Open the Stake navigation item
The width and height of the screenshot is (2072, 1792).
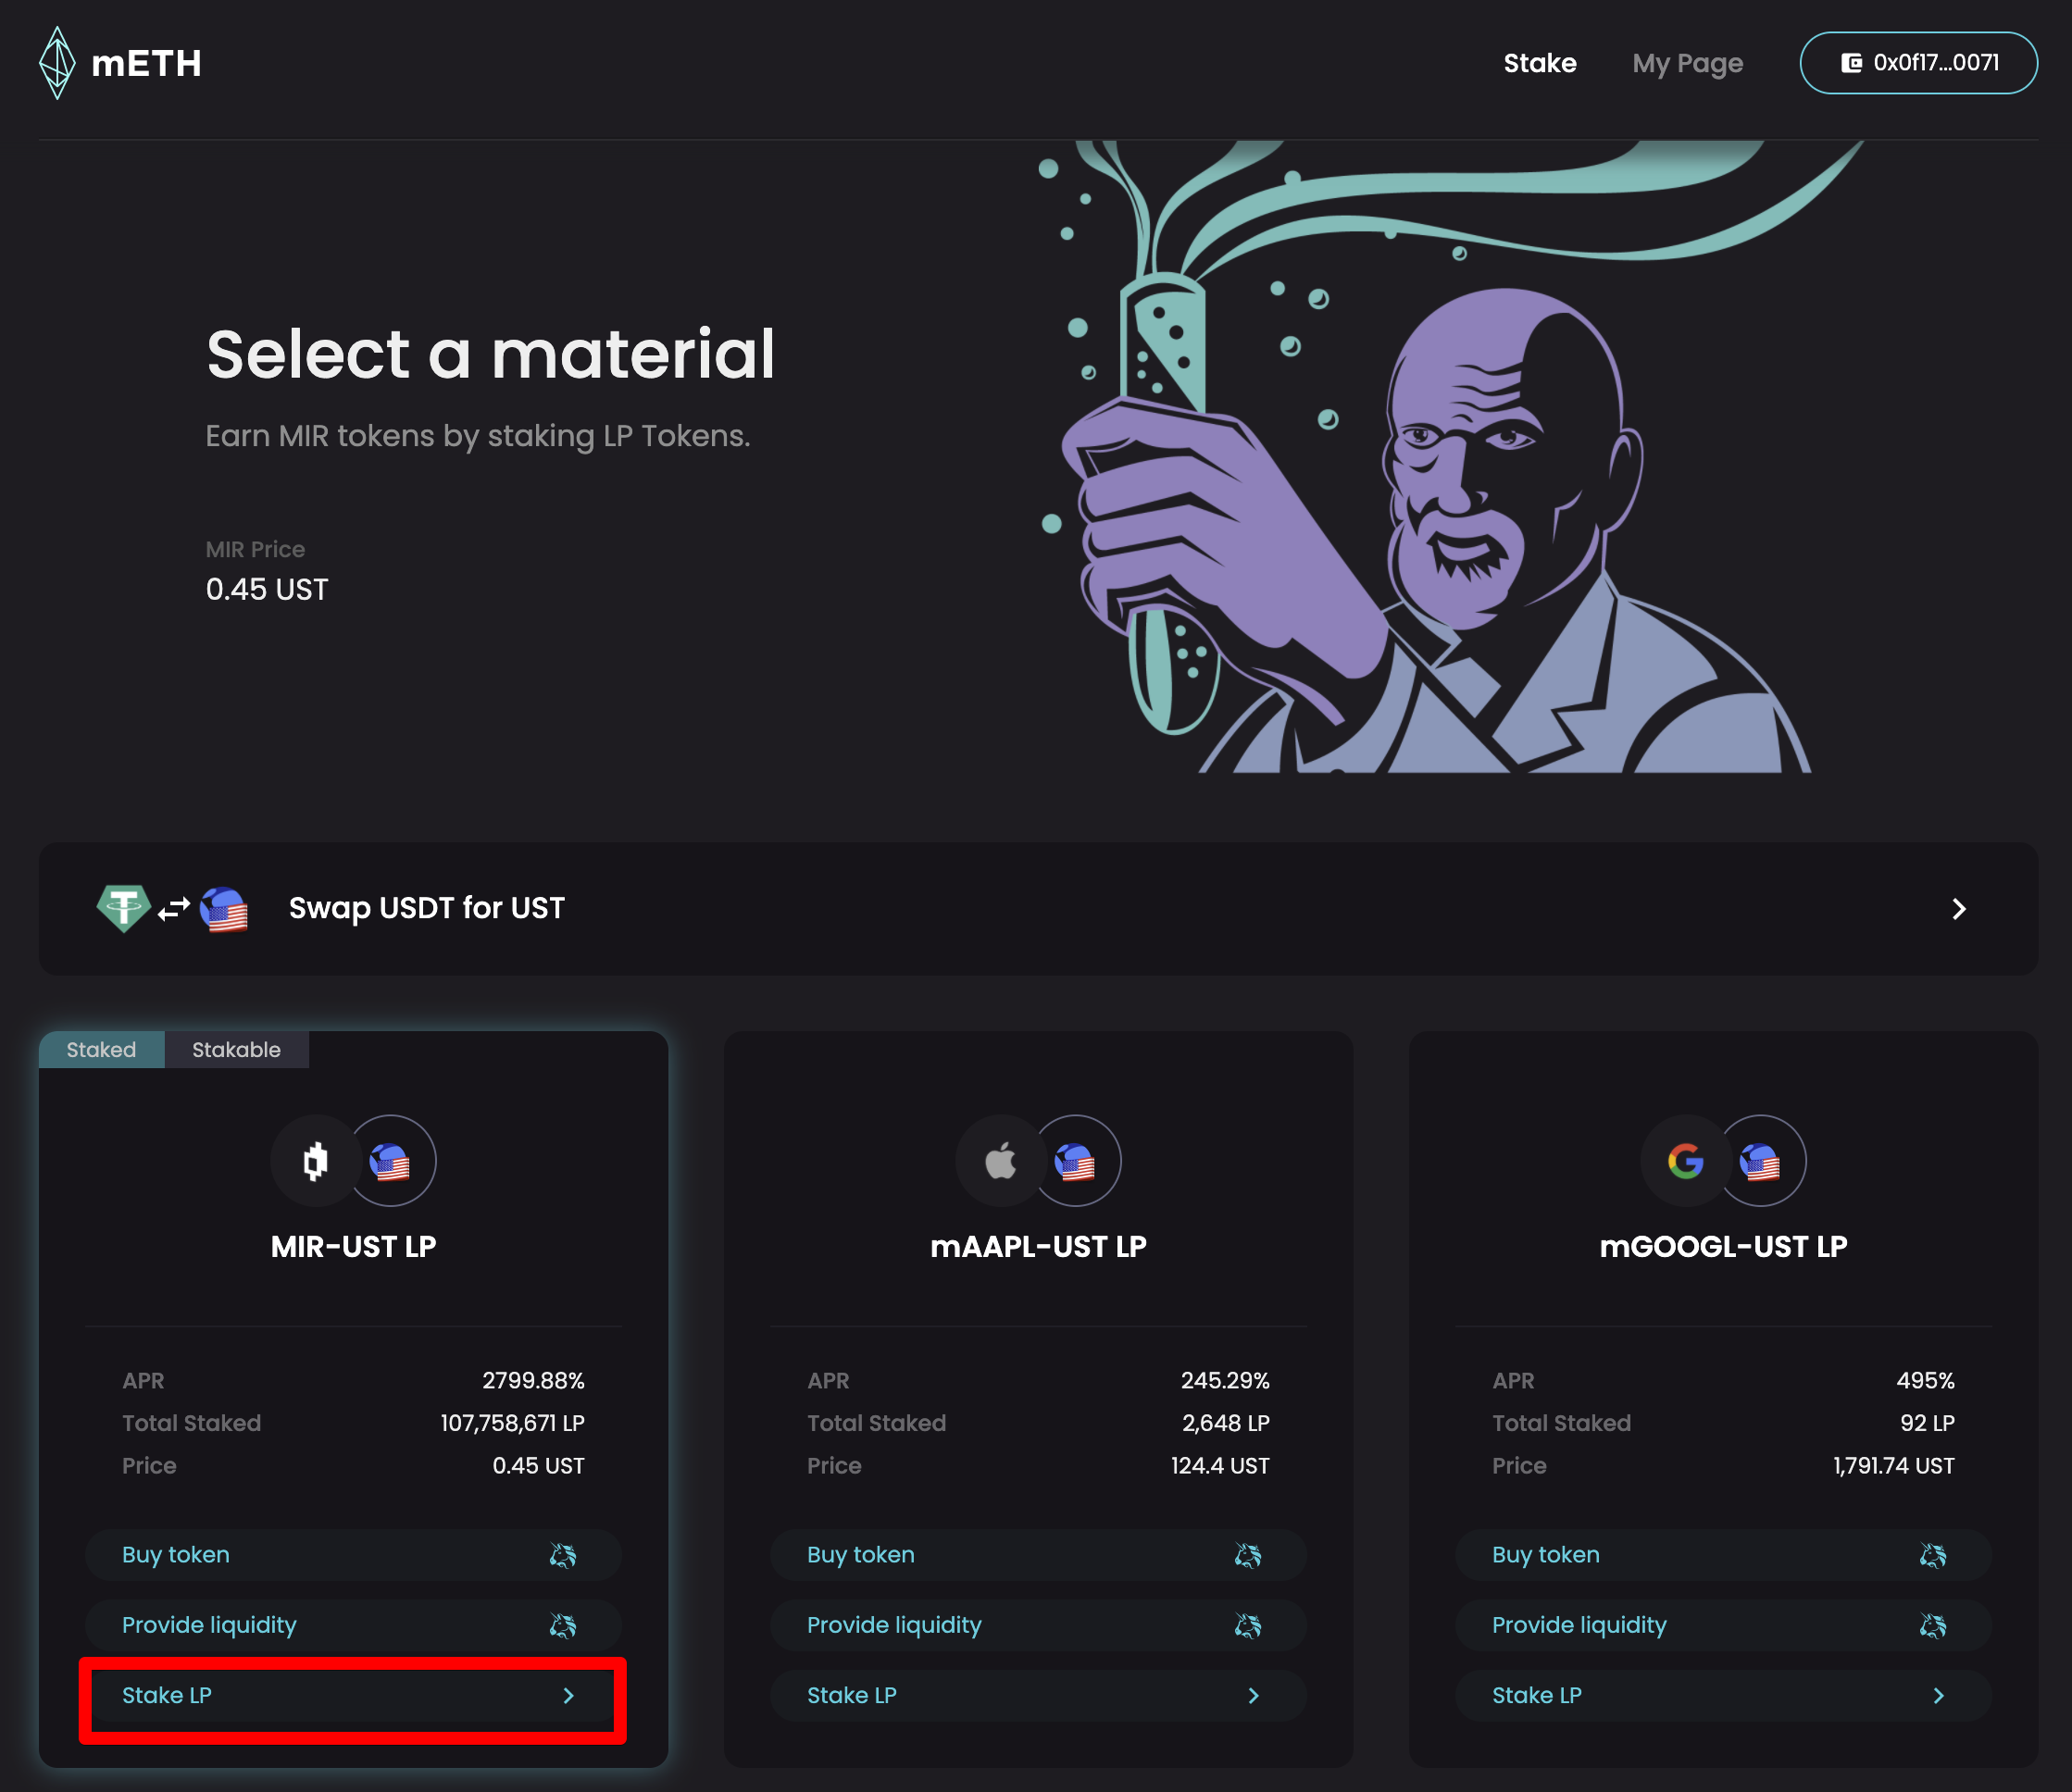1539,63
